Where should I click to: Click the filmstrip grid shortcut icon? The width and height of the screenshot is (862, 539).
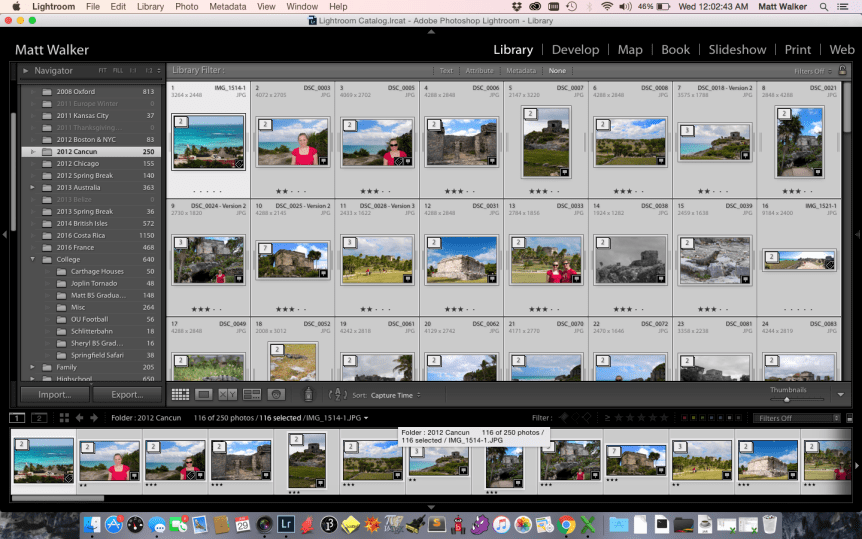[x=64, y=418]
